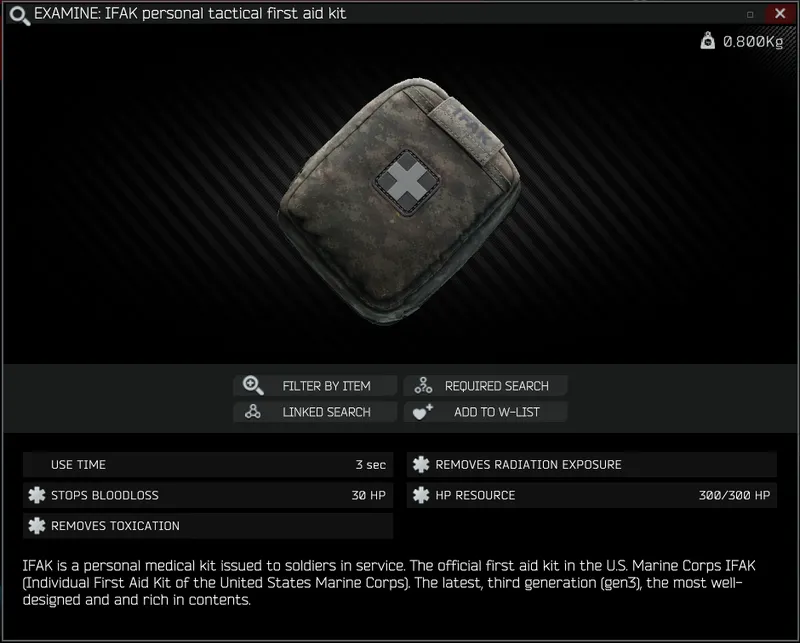Click the weight bag icon beside 0.800Kg
This screenshot has width=800, height=643.
click(x=707, y=40)
